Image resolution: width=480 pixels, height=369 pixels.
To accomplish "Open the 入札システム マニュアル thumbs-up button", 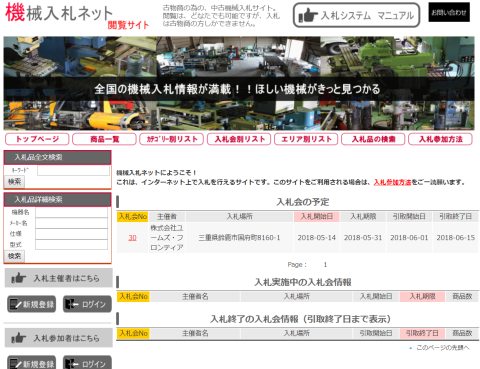I will [356, 15].
